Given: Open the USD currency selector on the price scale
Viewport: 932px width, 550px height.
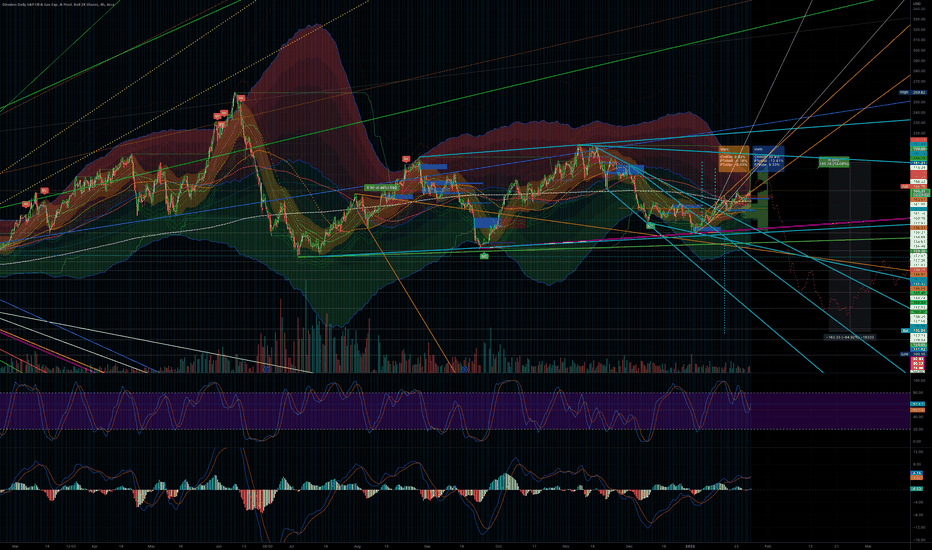Looking at the screenshot, I should [918, 4].
